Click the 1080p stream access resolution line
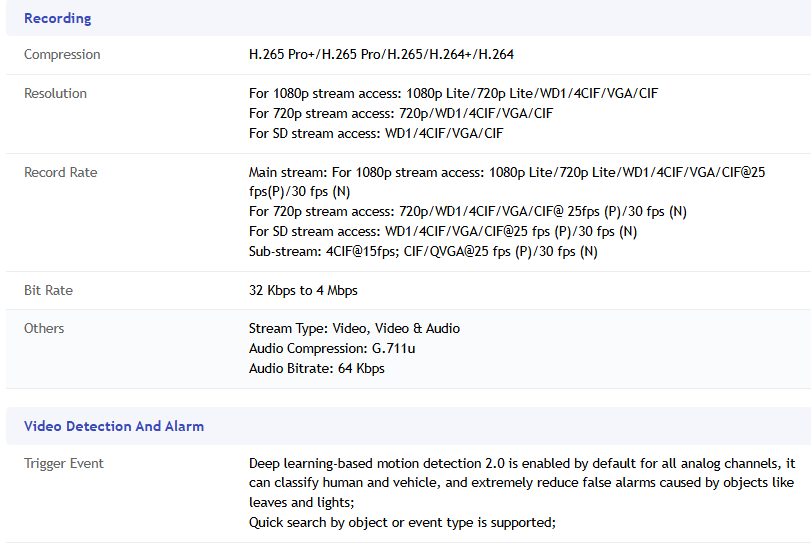811x543 pixels. [x=453, y=93]
